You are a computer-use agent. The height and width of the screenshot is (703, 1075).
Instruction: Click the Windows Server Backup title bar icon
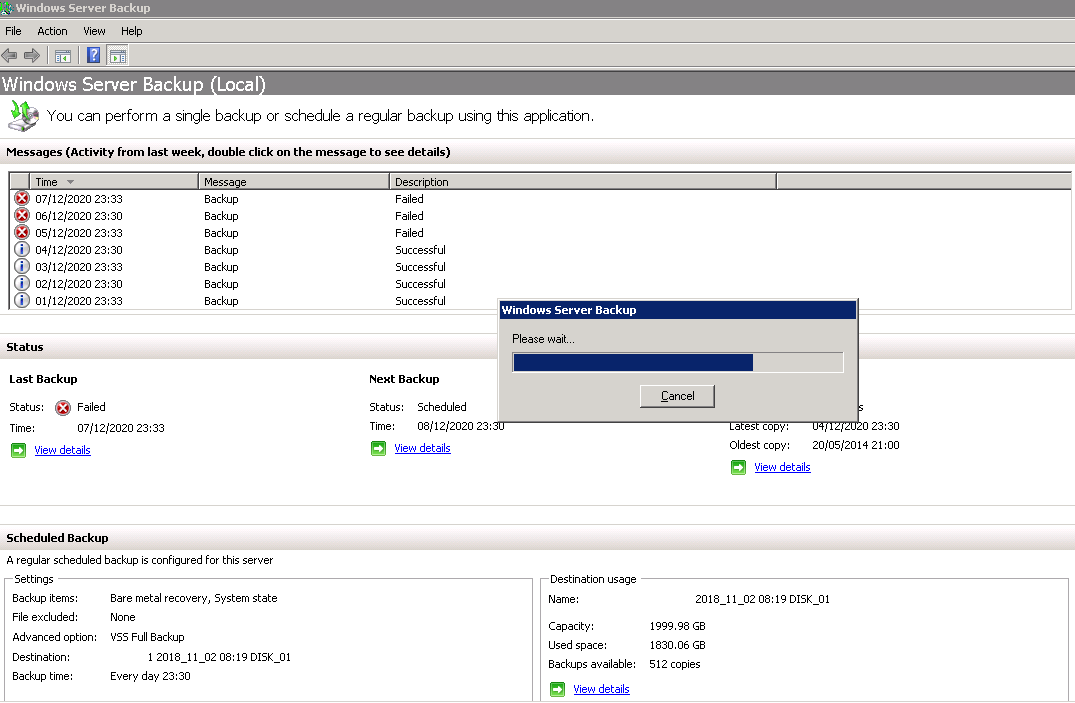(x=7, y=8)
